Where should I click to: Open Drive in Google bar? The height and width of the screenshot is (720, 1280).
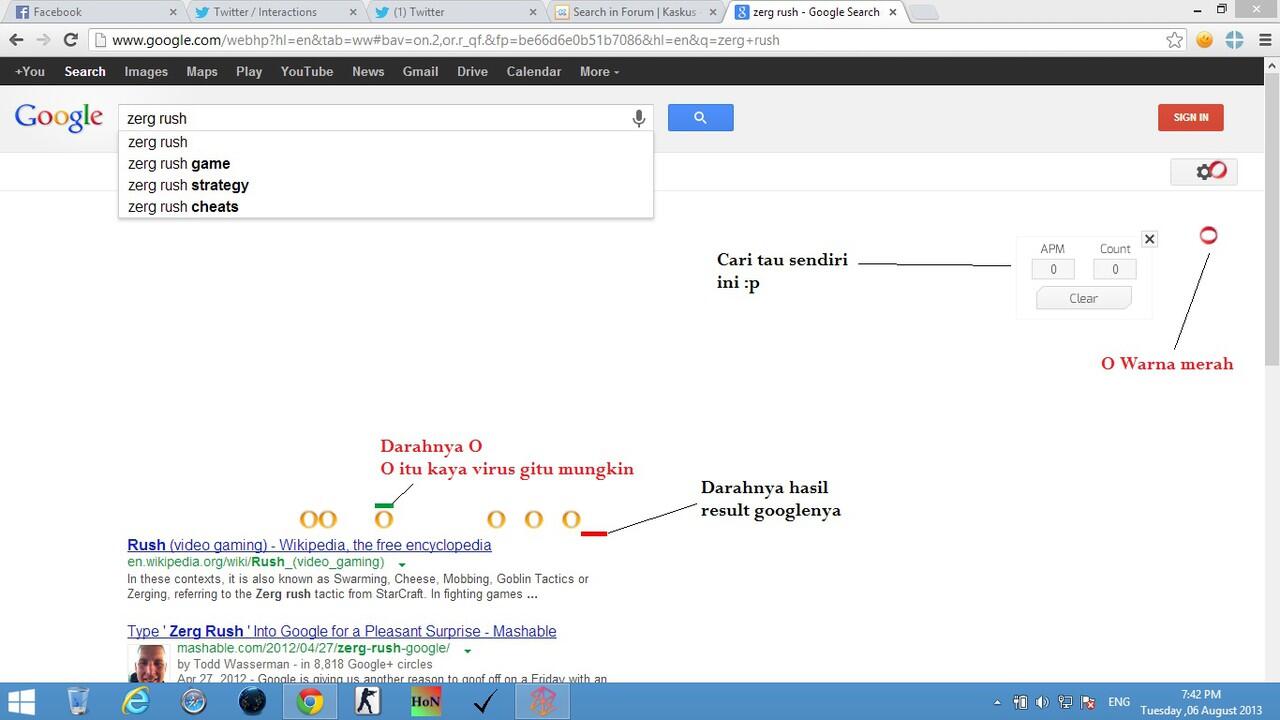pyautogui.click(x=472, y=71)
